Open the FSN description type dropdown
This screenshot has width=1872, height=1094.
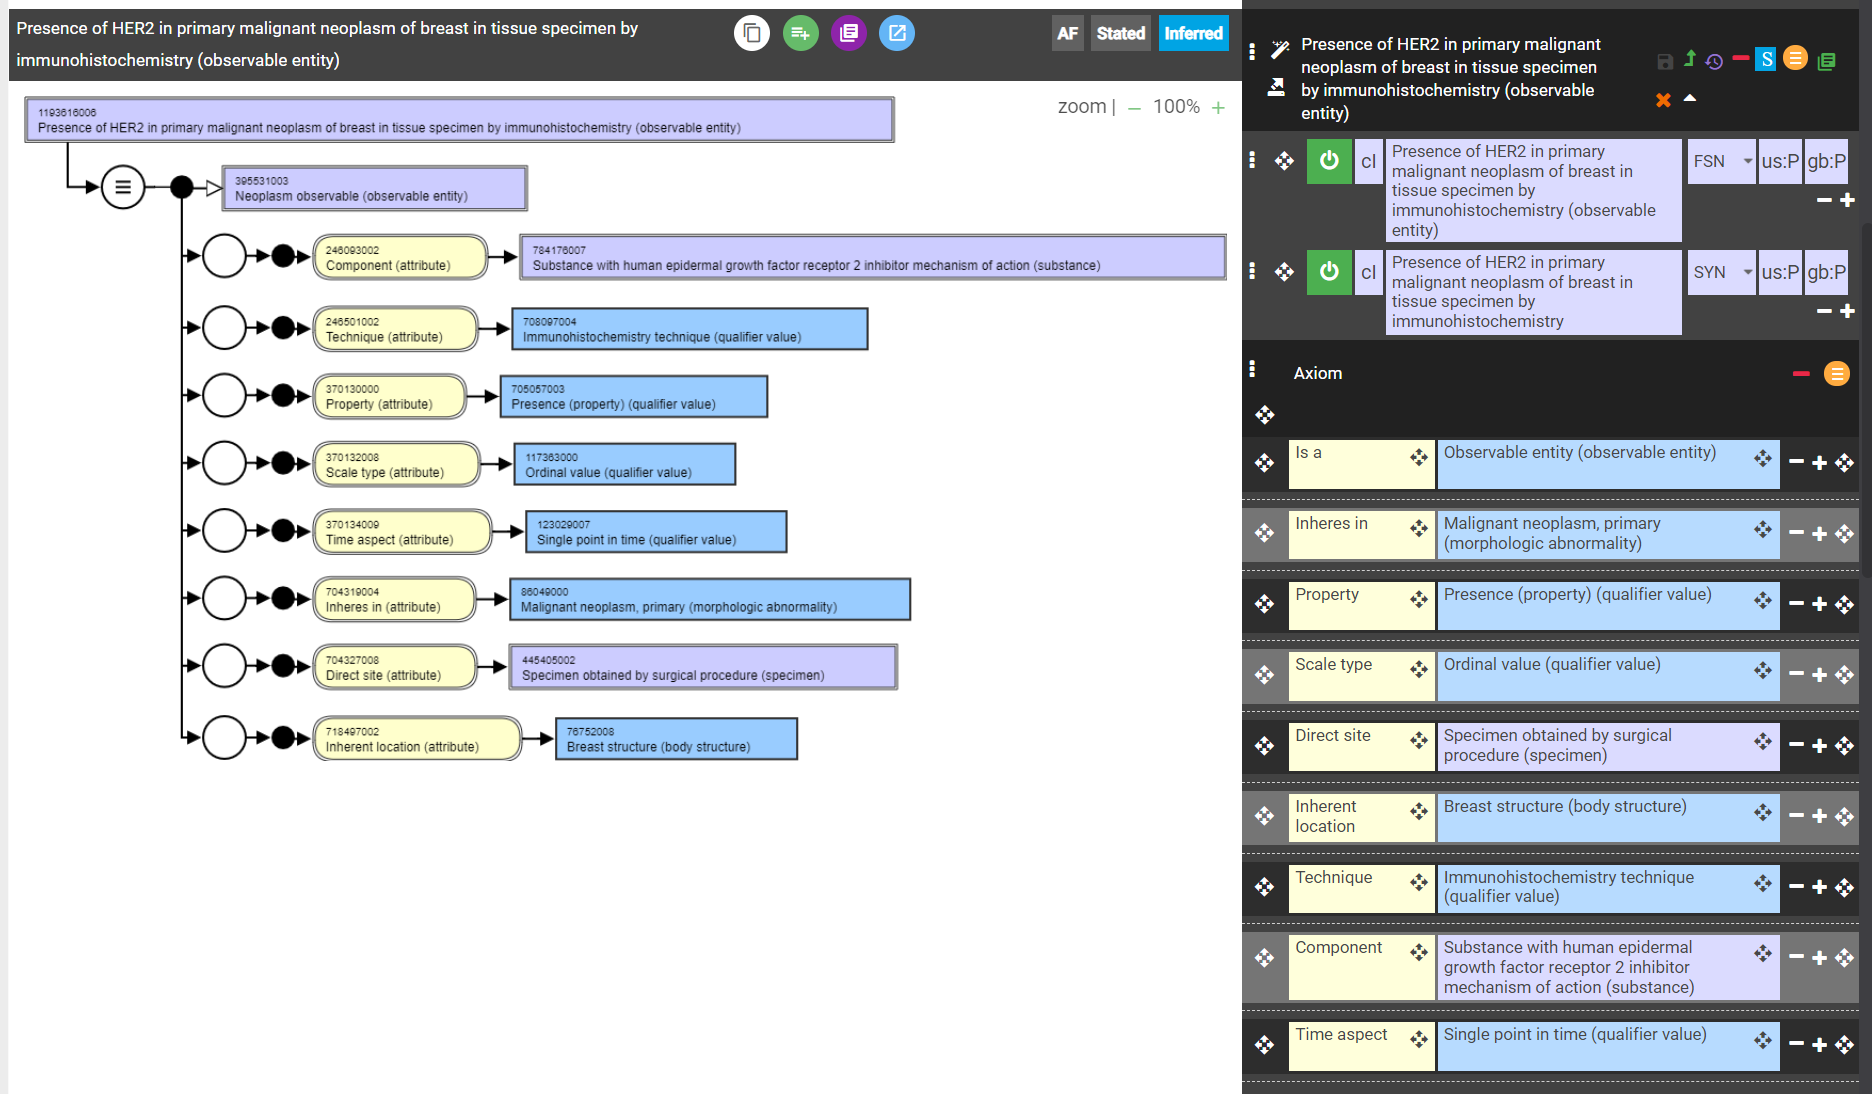click(1721, 161)
